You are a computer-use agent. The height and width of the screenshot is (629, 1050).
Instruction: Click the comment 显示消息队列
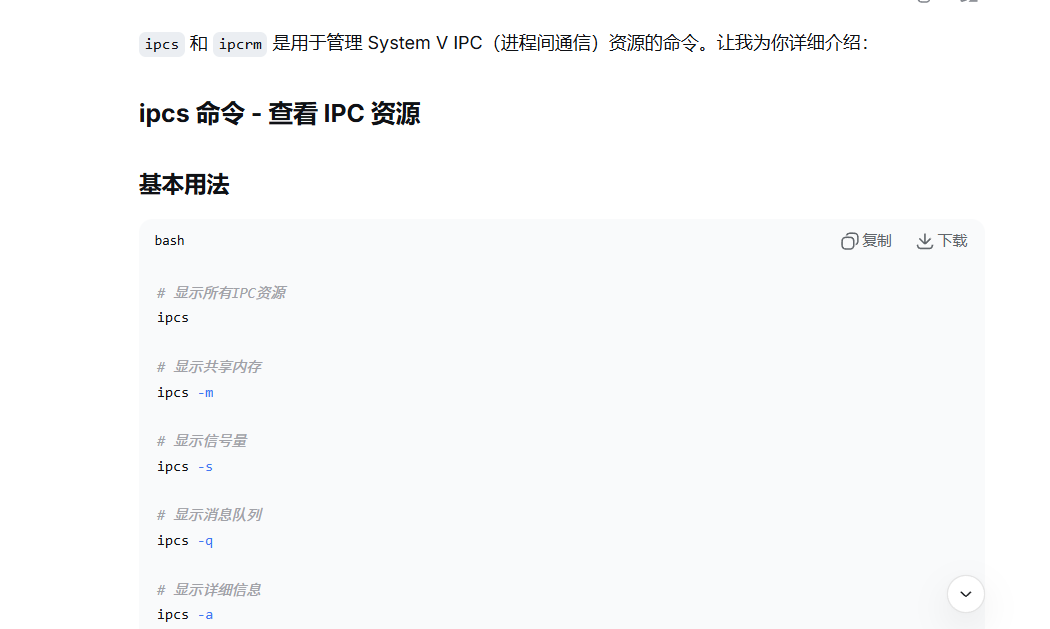pyautogui.click(x=210, y=514)
